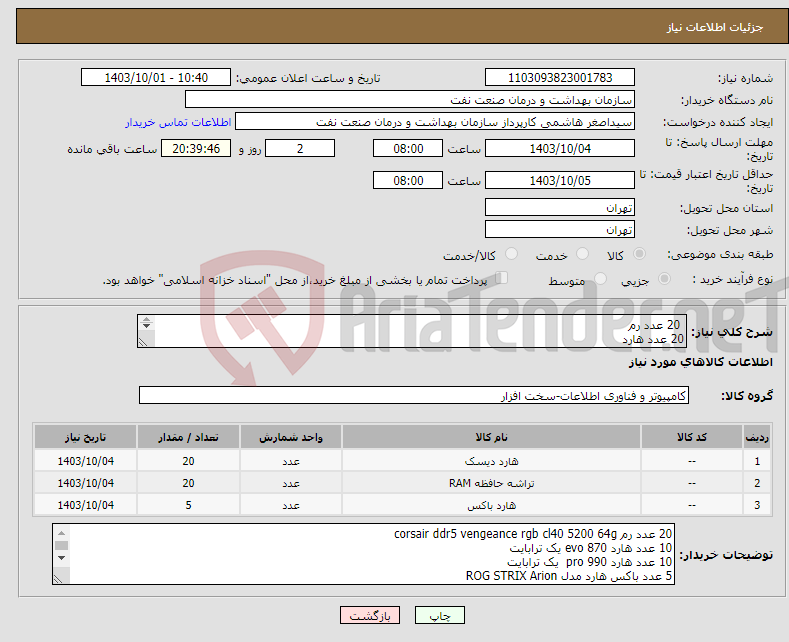Click the remaining time field 20:39:46
This screenshot has width=789, height=642.
click(x=196, y=148)
